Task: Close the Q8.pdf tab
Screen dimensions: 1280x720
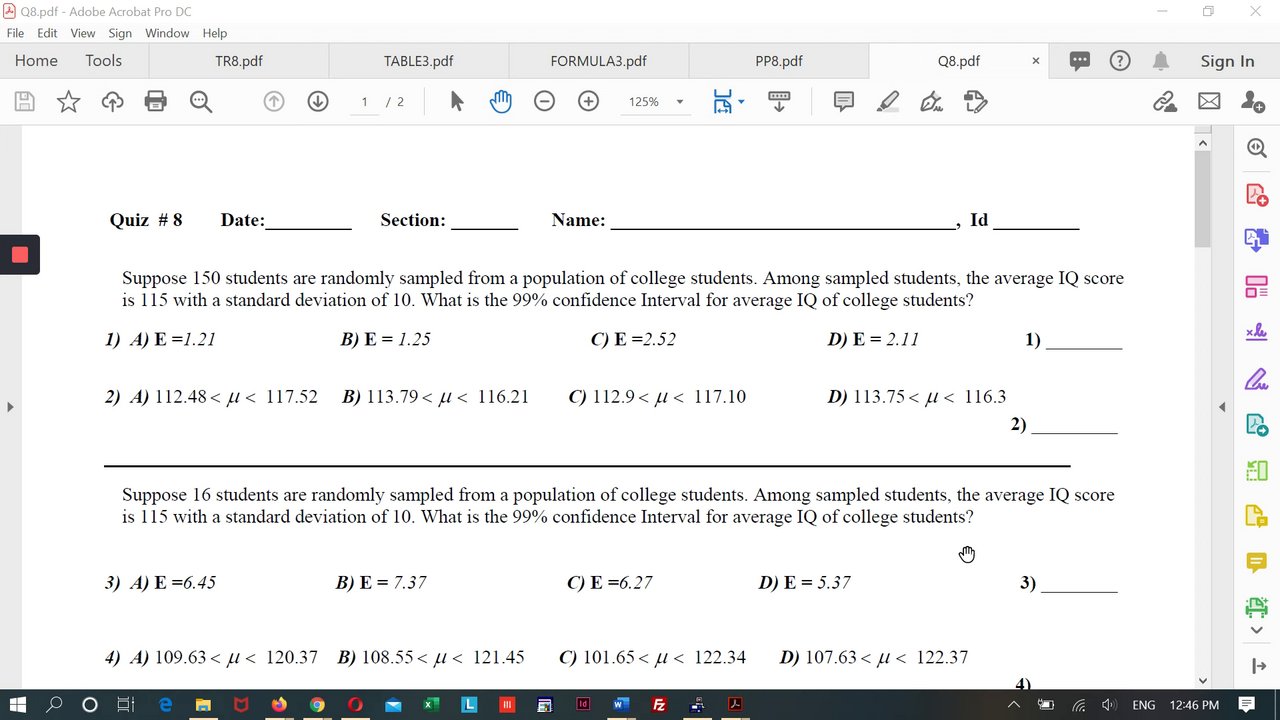Action: (1036, 61)
